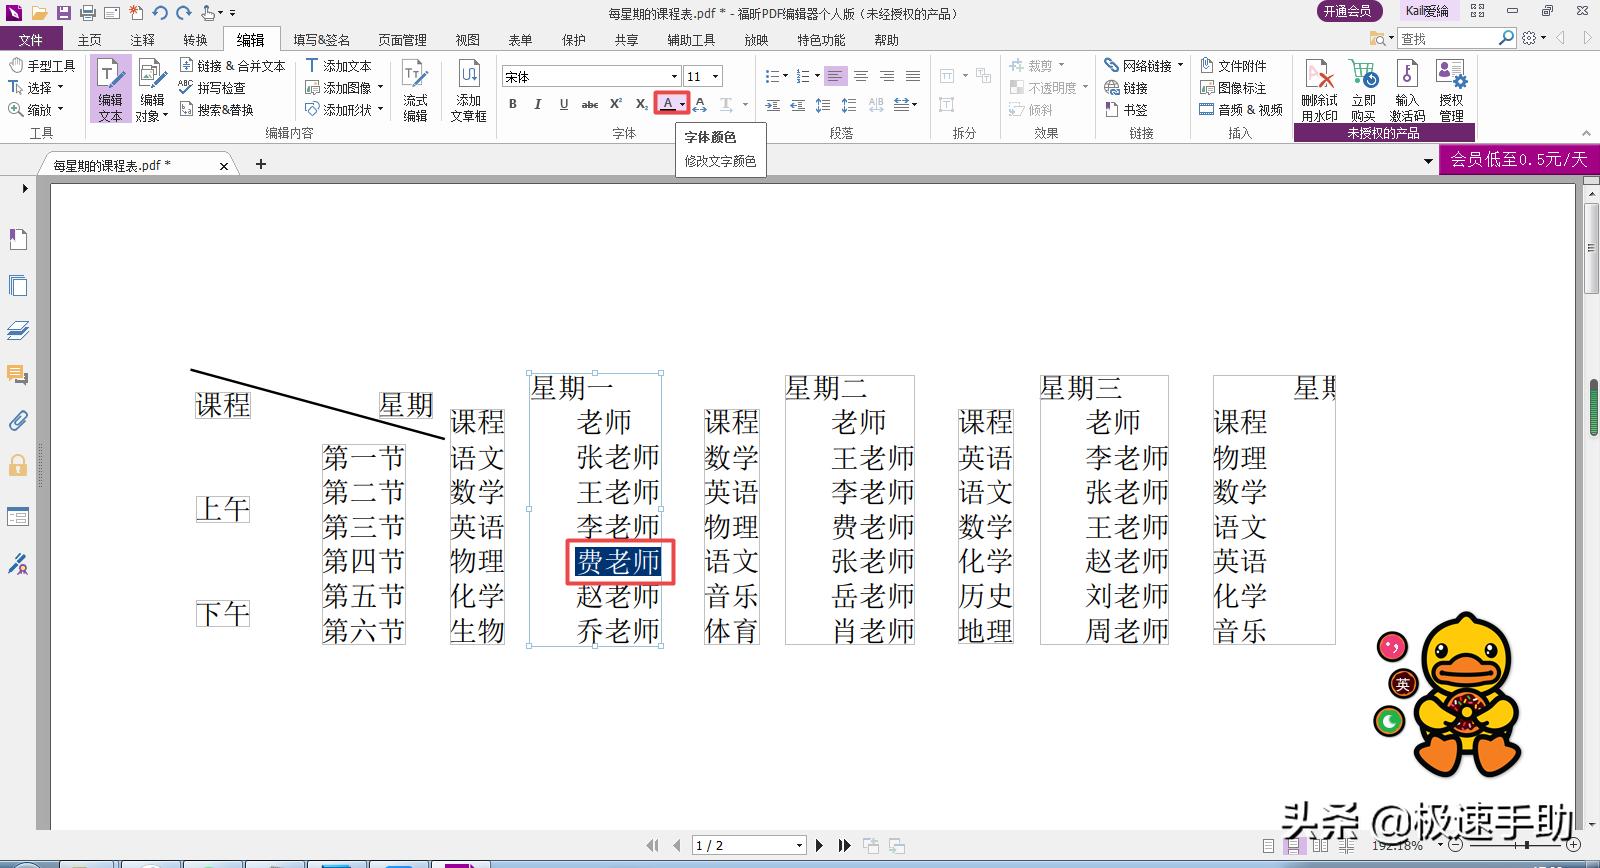Image resolution: width=1600 pixels, height=868 pixels.
Task: Open the bookmarks panel in left sidebar
Action: 18,239
